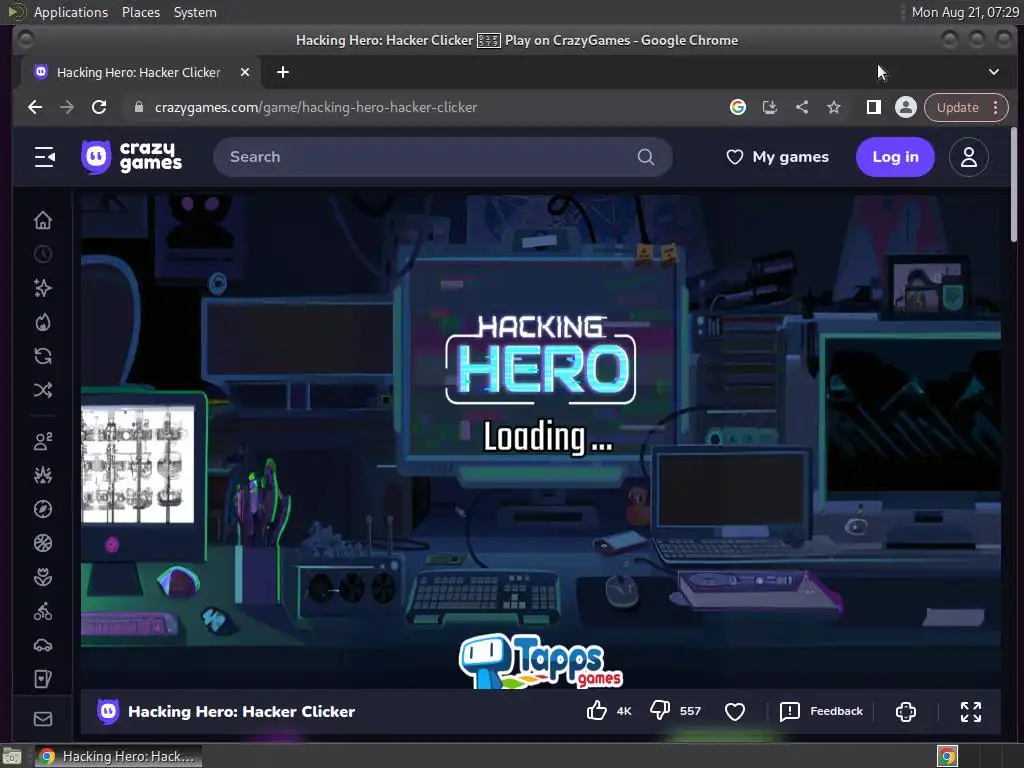Add game to favorites heart icon
The image size is (1024, 768).
tap(735, 711)
